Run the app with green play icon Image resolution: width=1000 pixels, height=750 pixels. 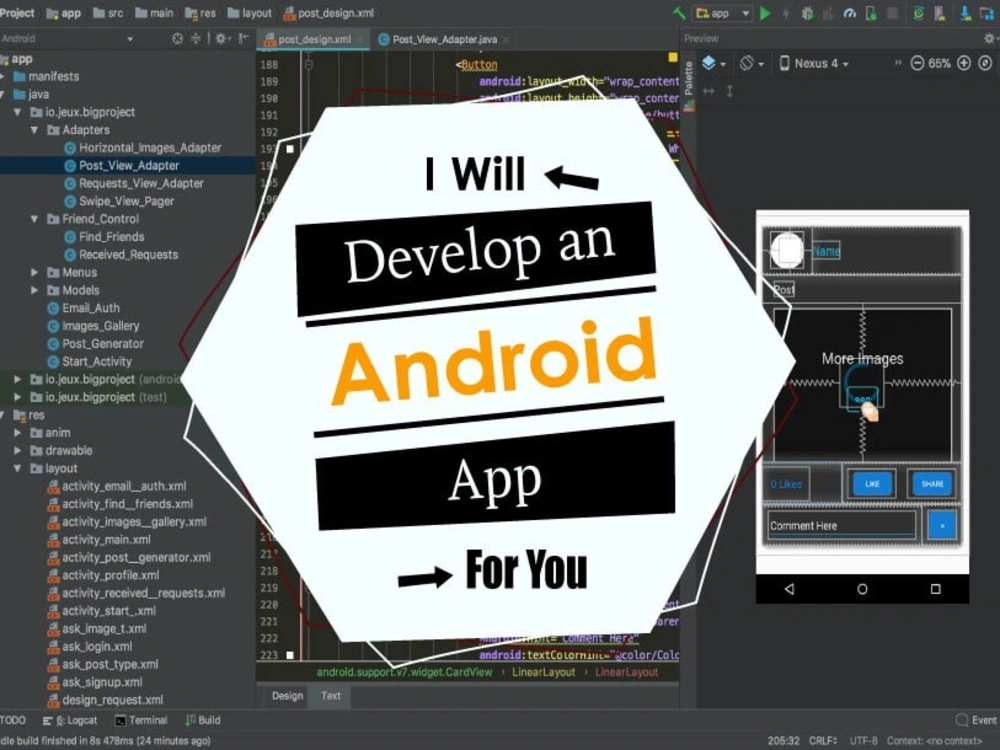[x=765, y=13]
